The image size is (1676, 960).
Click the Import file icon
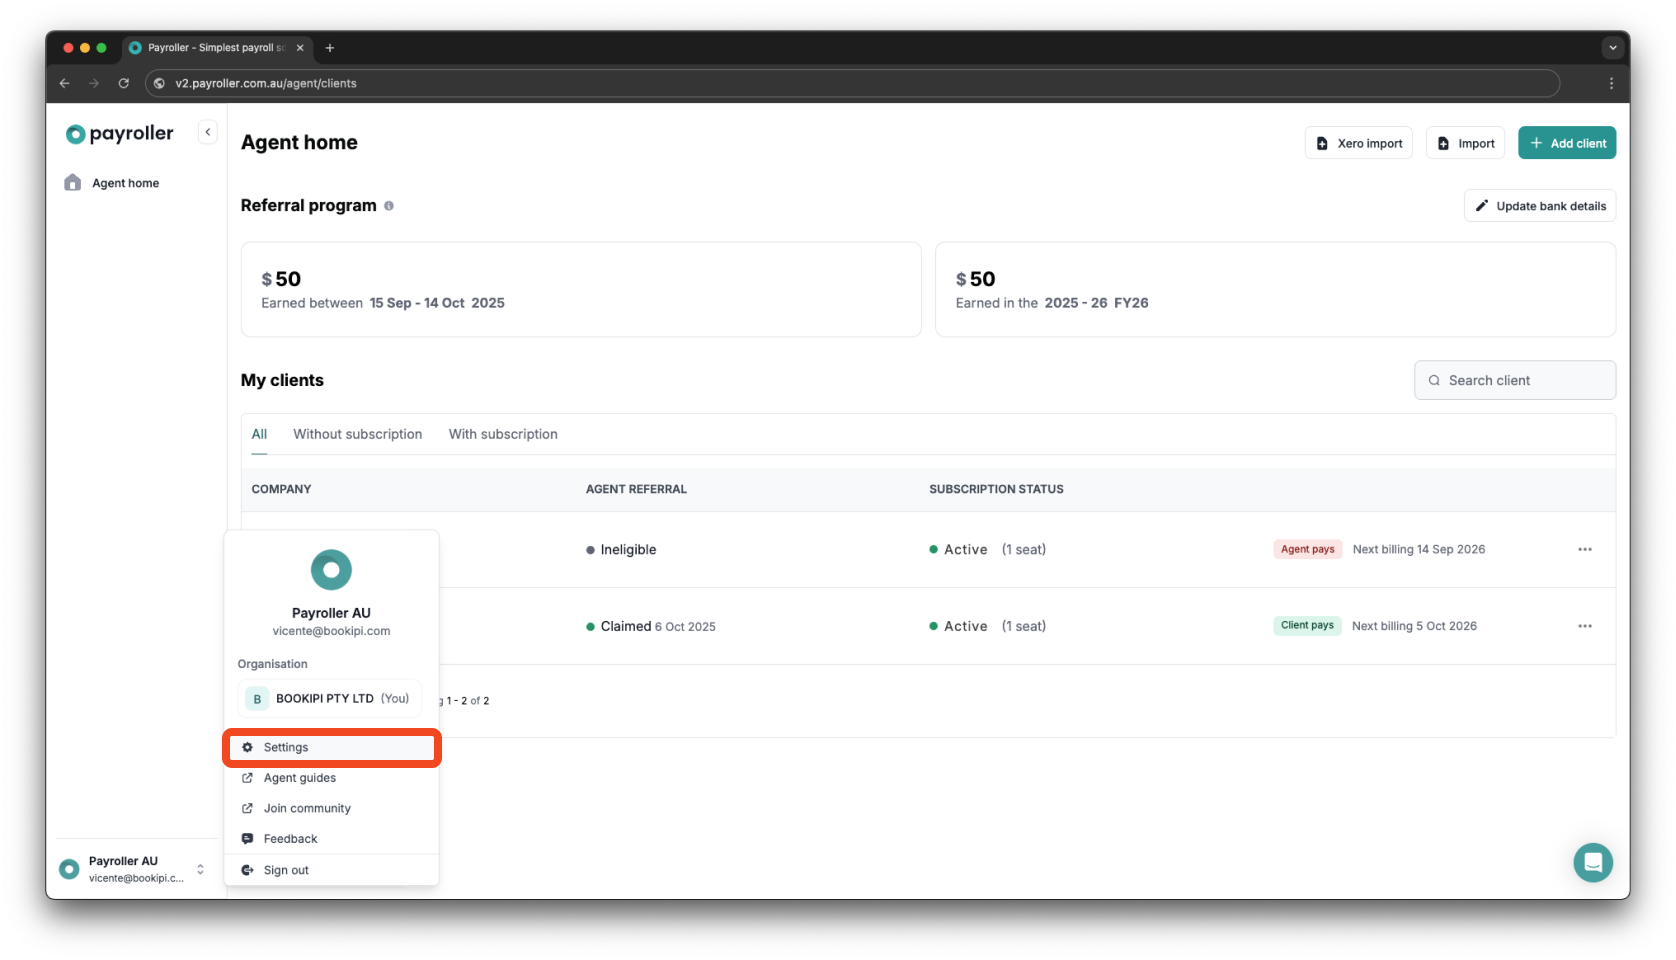coord(1443,142)
